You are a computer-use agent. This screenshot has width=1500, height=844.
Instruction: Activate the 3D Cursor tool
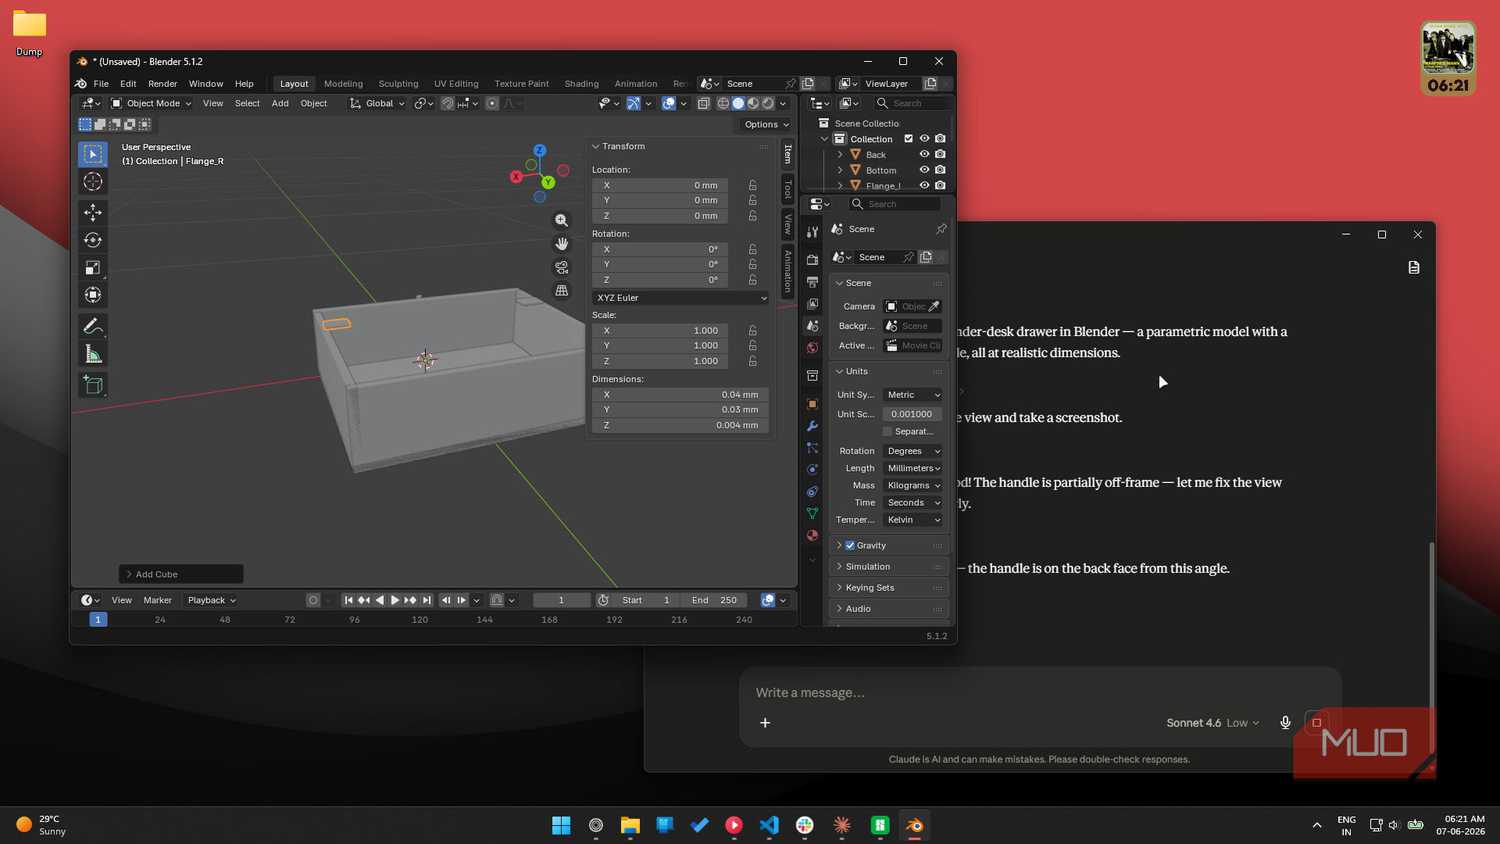[x=93, y=182]
